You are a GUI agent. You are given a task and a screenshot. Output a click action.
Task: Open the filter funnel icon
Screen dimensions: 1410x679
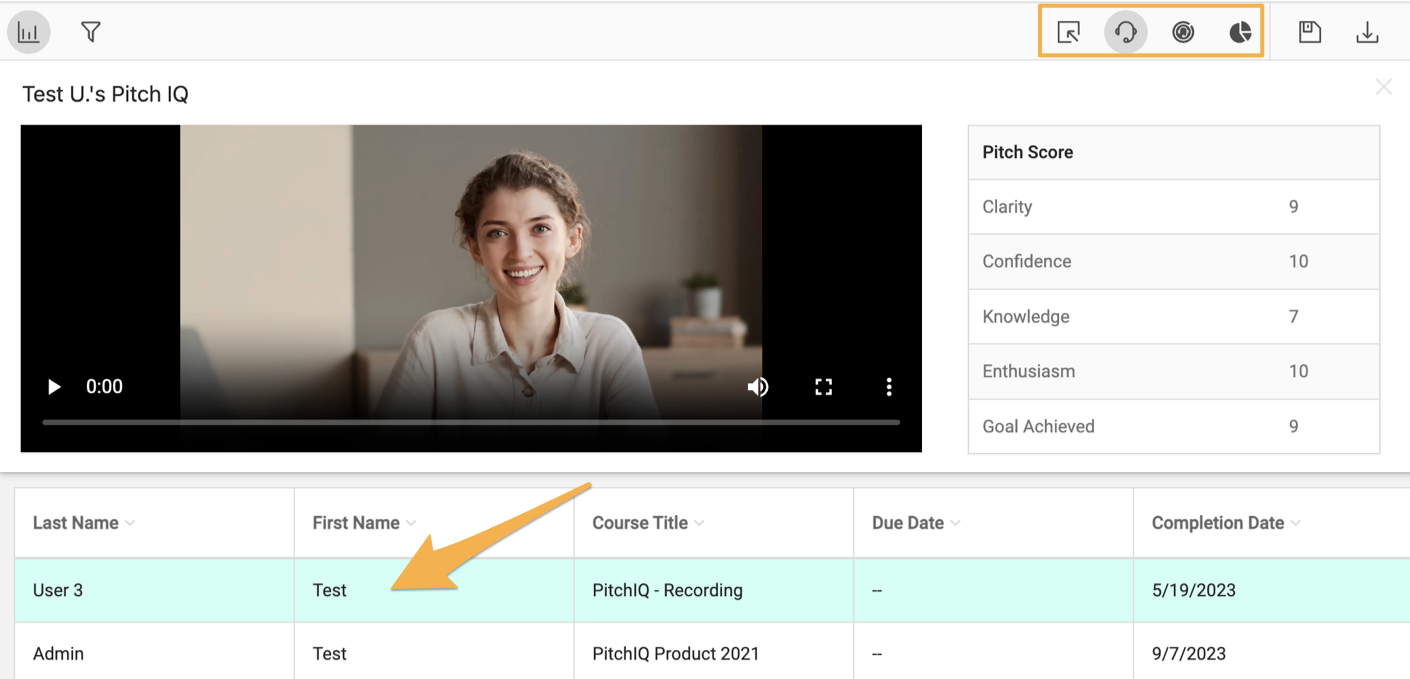coord(91,32)
